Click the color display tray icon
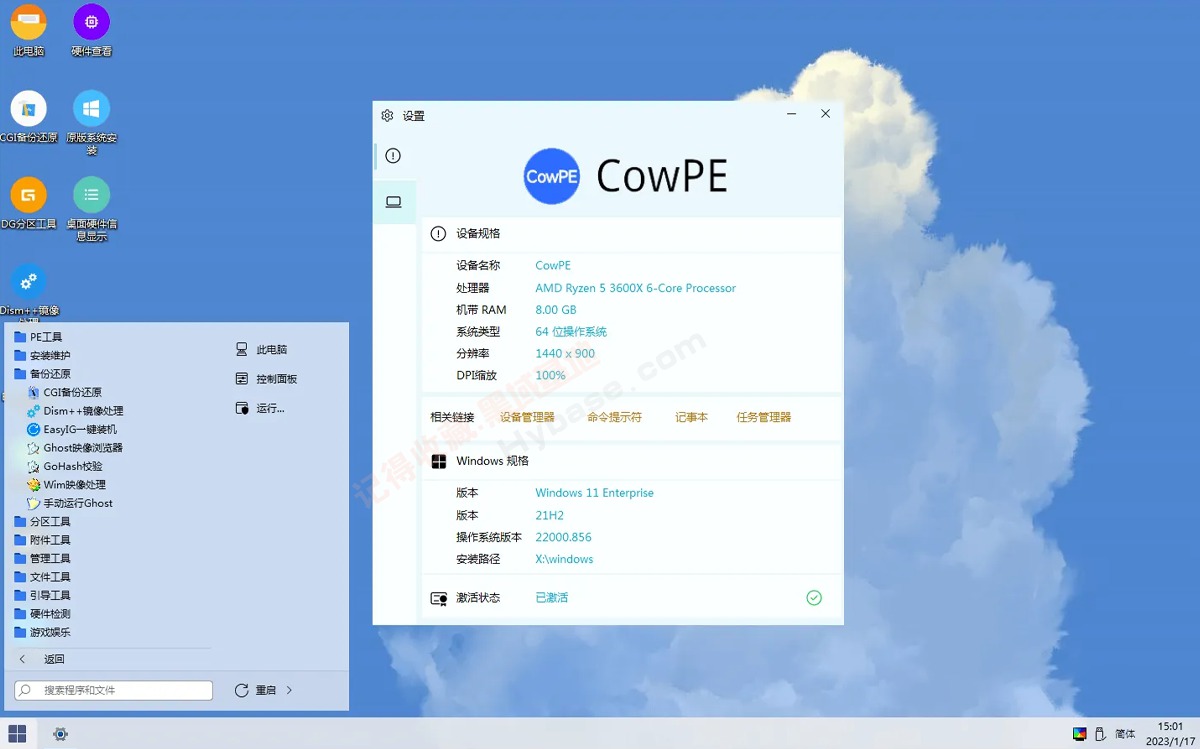The width and height of the screenshot is (1200, 749). click(1079, 734)
